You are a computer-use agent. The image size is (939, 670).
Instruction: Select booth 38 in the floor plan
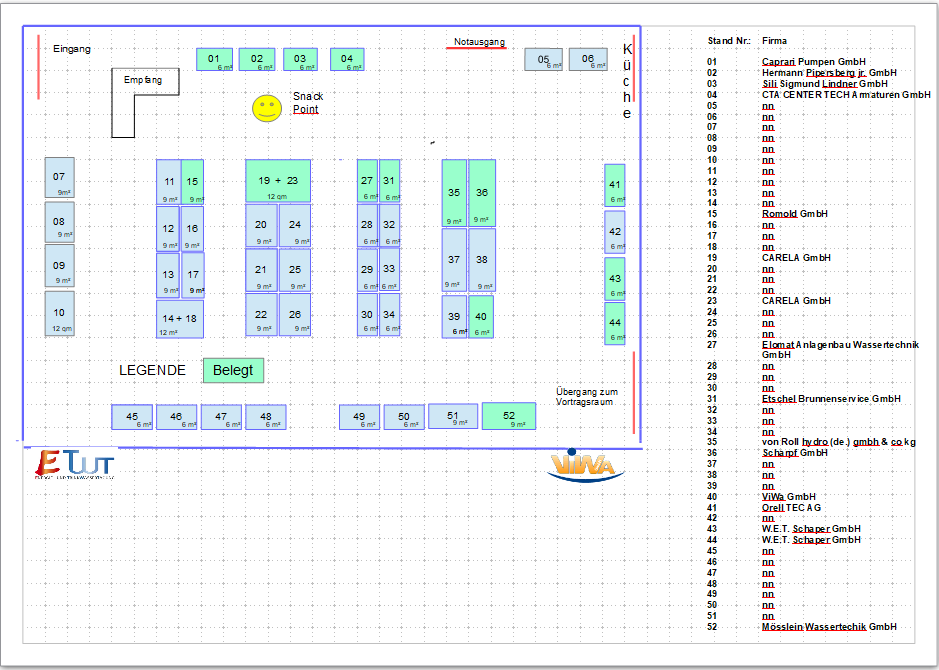coord(482,260)
